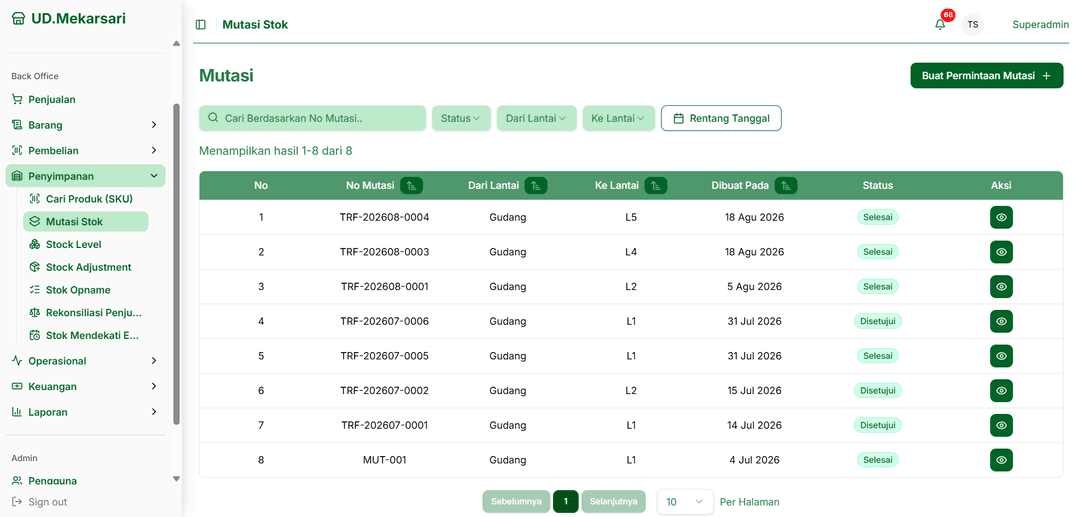This screenshot has width=1080, height=517.
Task: Open Stok Opname page
Action: point(86,290)
